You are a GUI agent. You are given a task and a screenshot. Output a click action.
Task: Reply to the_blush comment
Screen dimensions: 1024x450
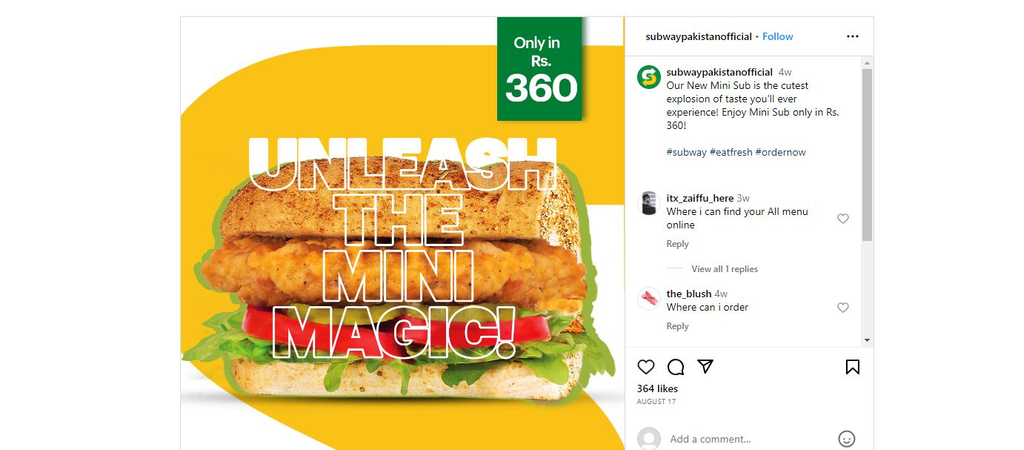[x=677, y=327]
